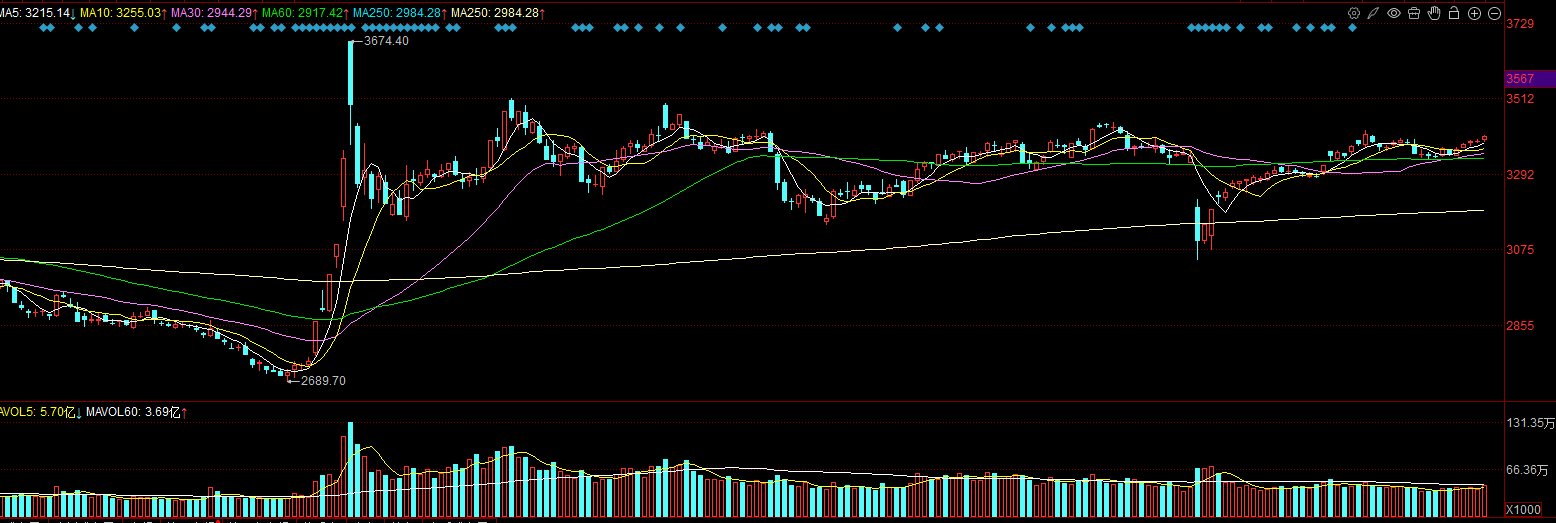Click the 2855 price axis value
Image resolution: width=1556 pixels, height=523 pixels.
point(1520,326)
